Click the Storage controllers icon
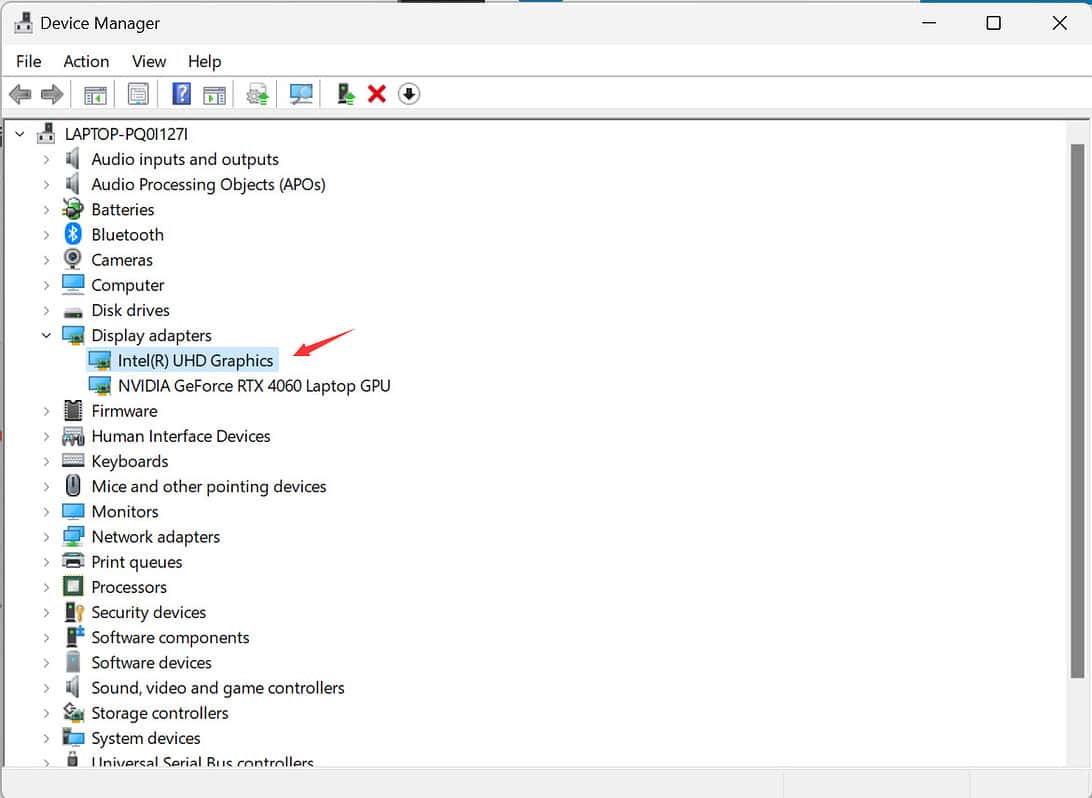1092x798 pixels. click(x=72, y=712)
